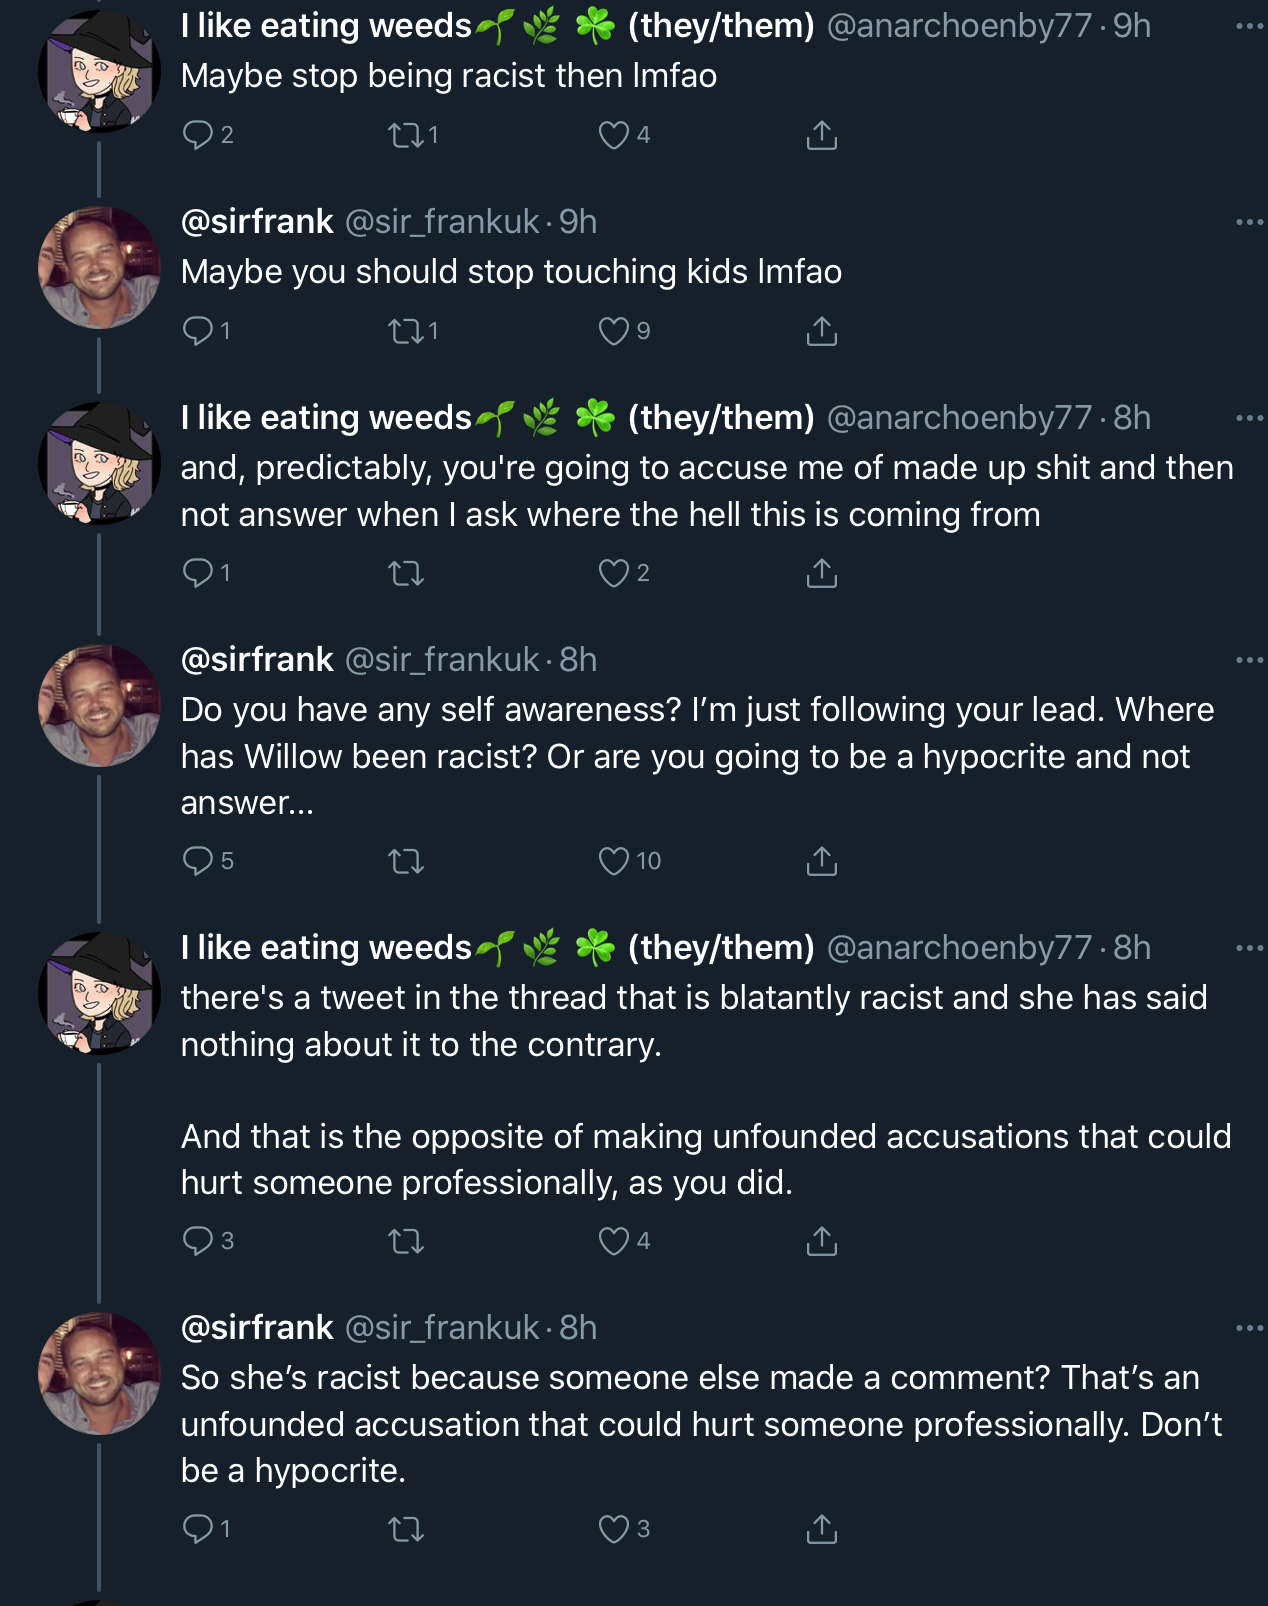Open @sir_frankuk handle on last tweet
This screenshot has height=1606, width=1268.
tap(442, 1328)
